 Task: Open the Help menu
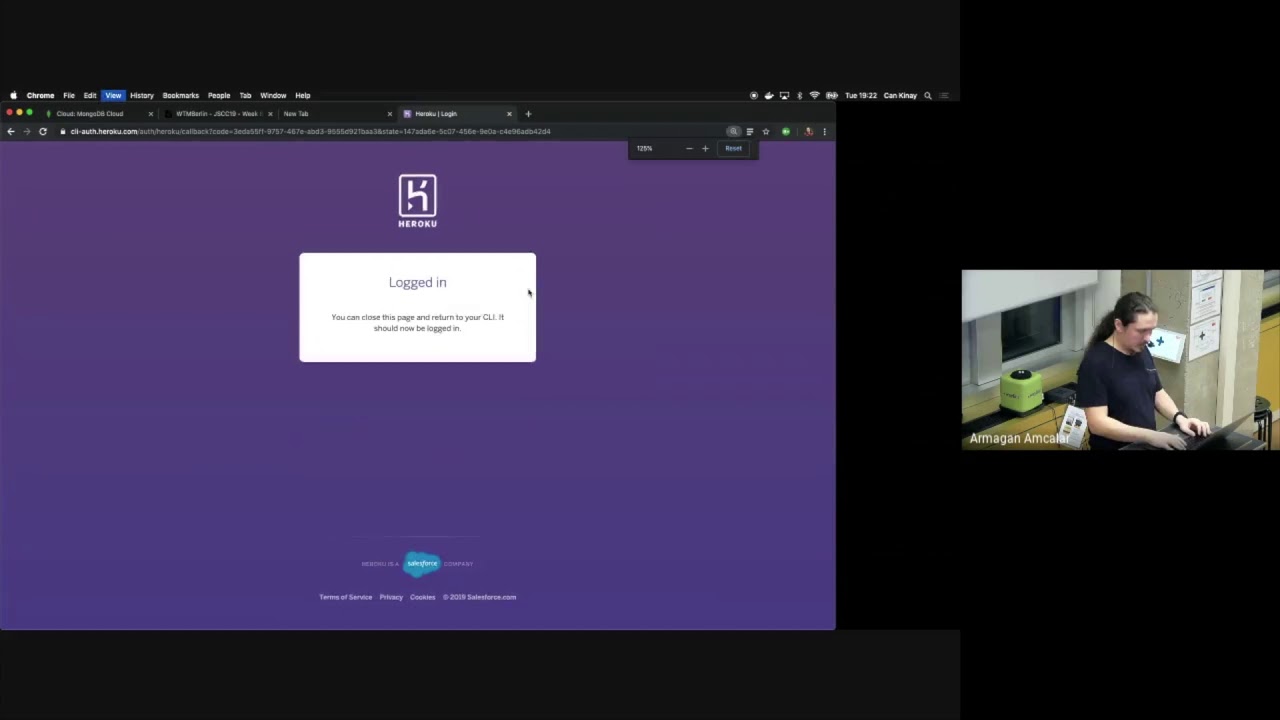303,95
